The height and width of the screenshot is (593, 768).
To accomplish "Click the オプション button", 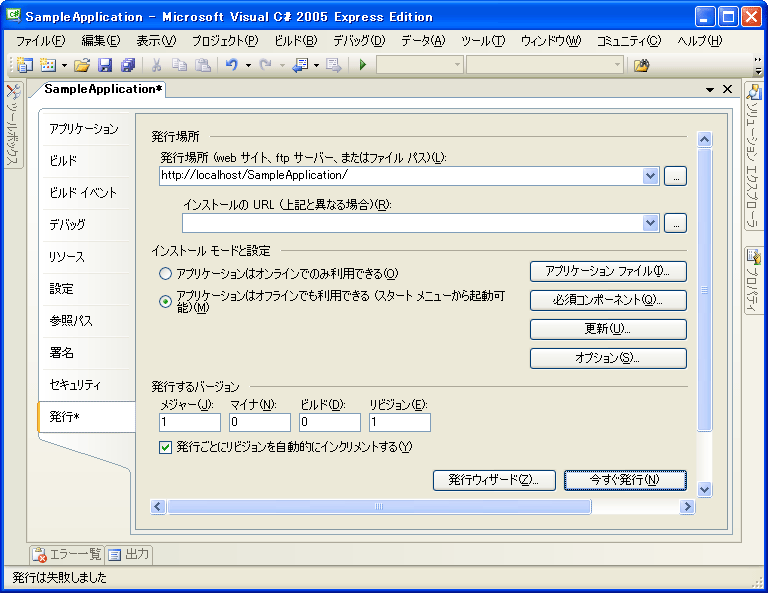I will (608, 358).
